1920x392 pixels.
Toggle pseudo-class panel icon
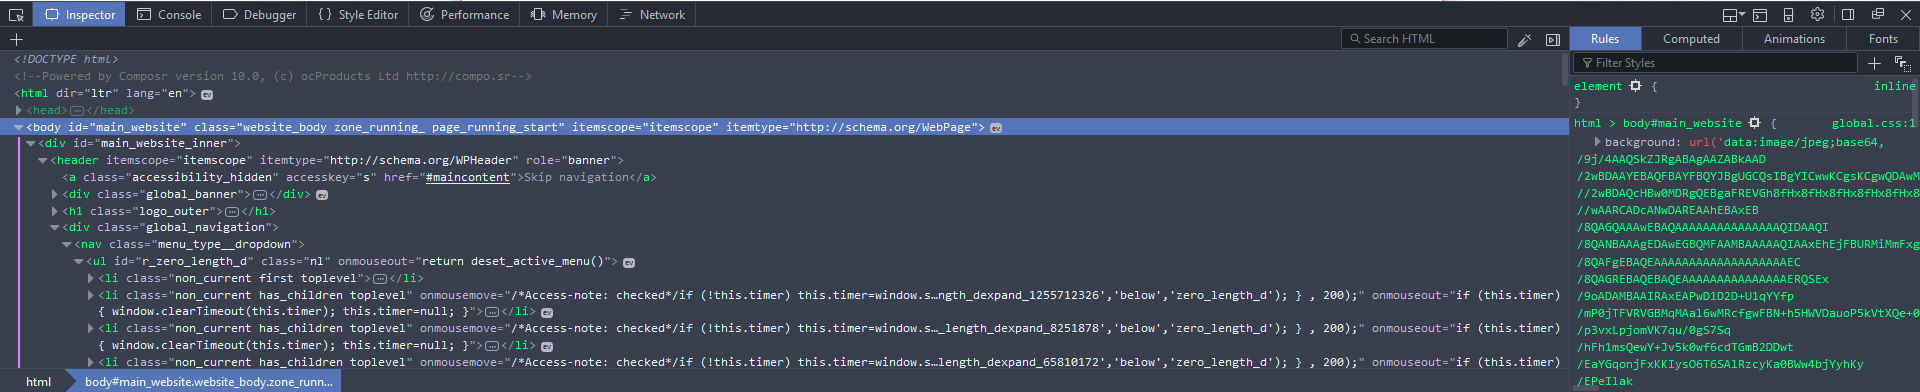click(1901, 63)
